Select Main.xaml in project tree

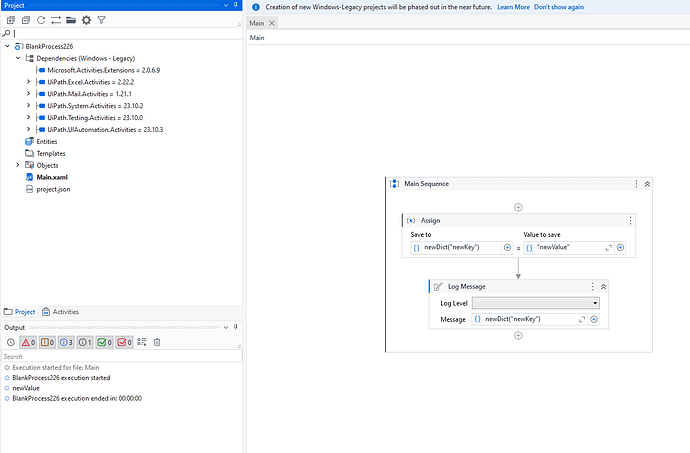[x=52, y=177]
